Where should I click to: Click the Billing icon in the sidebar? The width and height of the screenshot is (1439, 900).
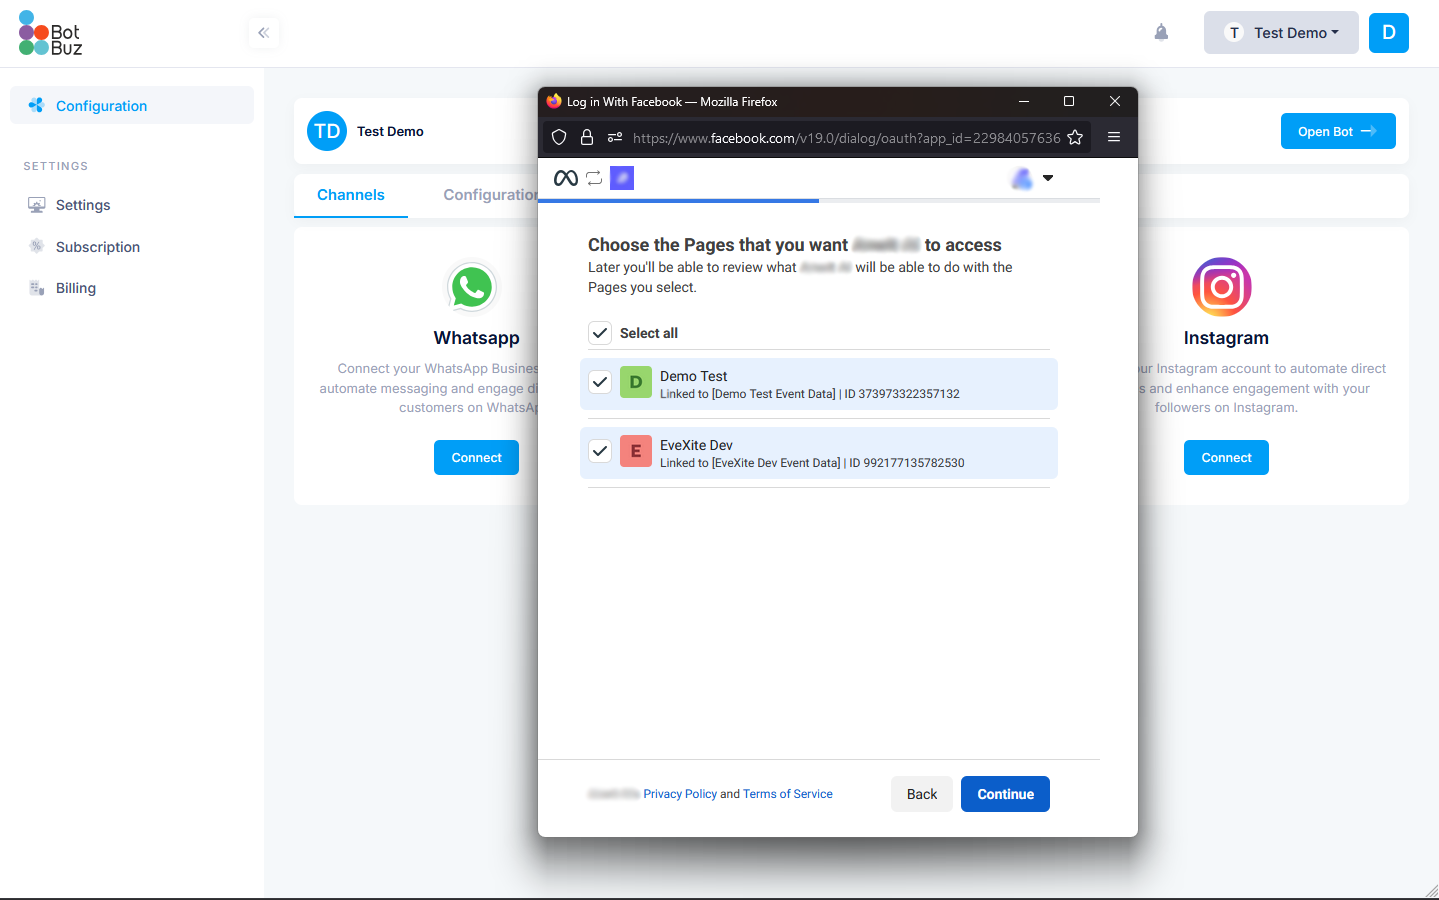[37, 288]
